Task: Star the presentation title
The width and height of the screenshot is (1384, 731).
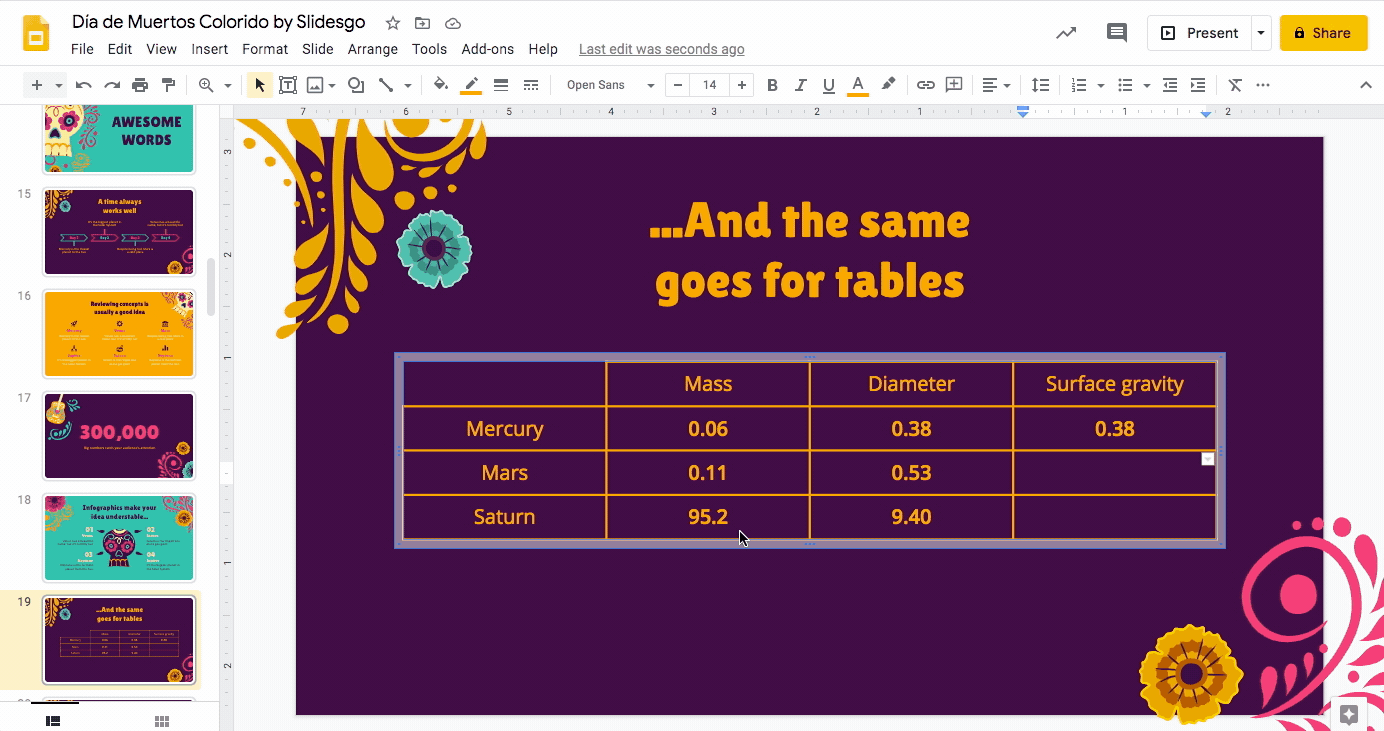Action: 393,23
